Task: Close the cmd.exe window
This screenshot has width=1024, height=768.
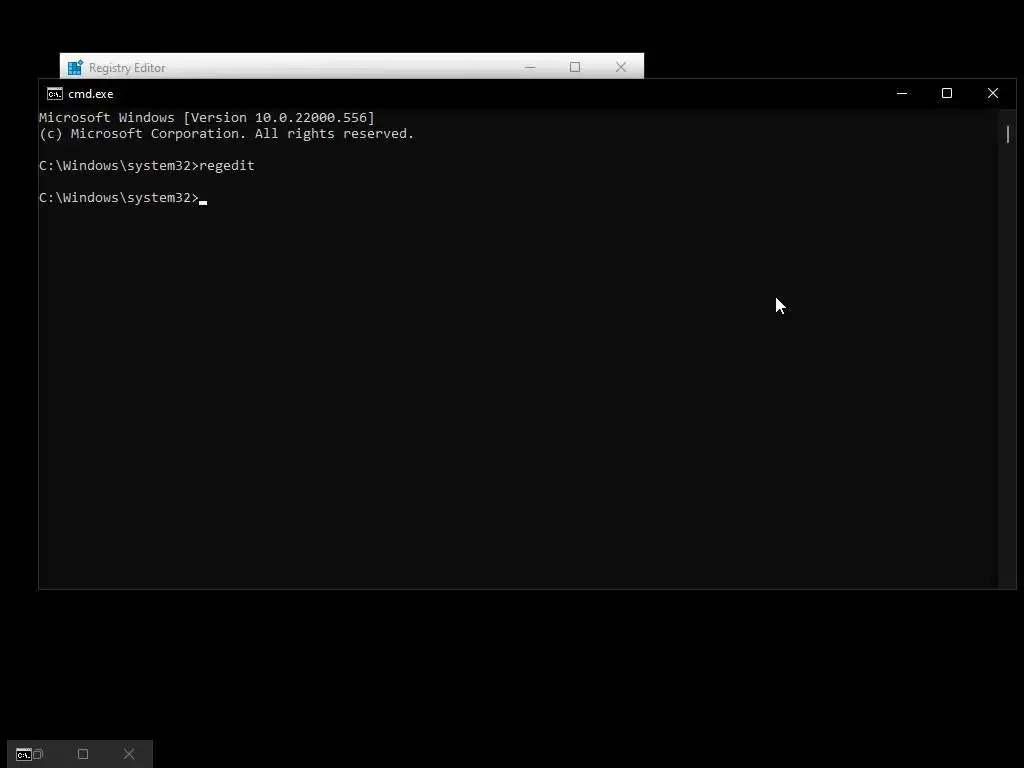Action: coord(993,93)
